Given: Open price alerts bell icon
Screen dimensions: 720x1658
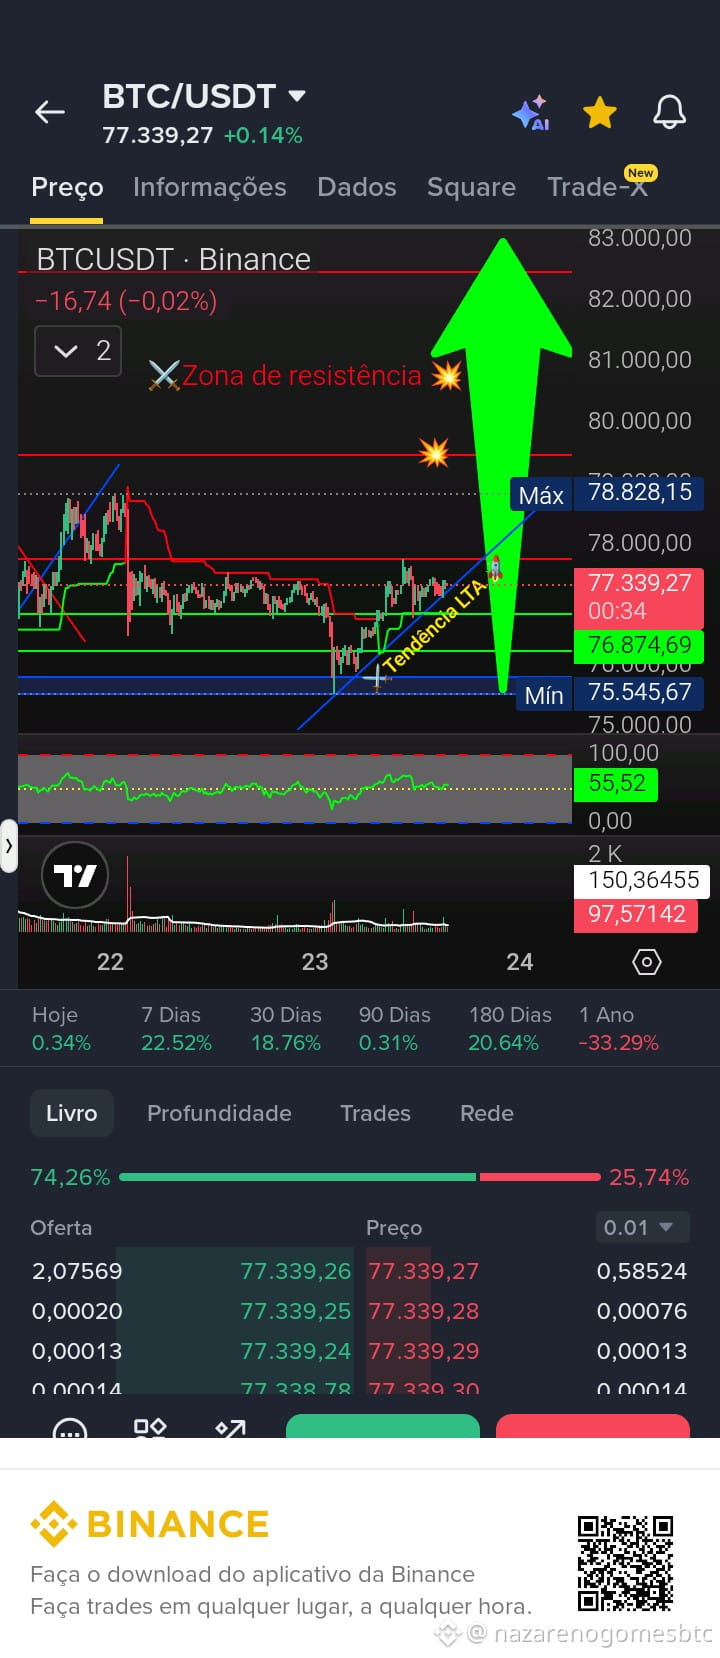Looking at the screenshot, I should point(669,113).
